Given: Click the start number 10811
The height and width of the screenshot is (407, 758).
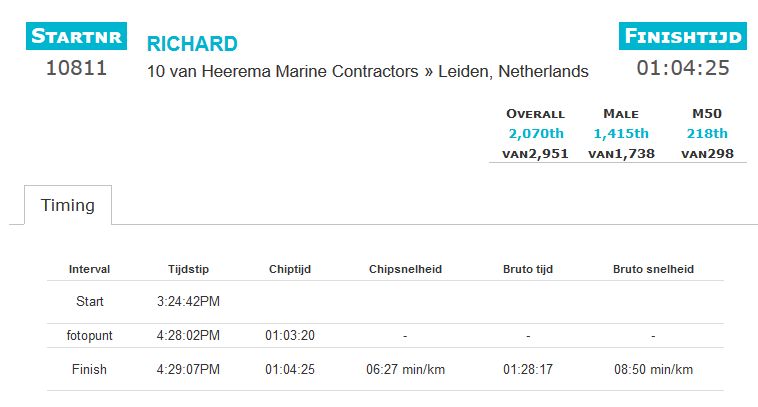Looking at the screenshot, I should click(x=76, y=68).
